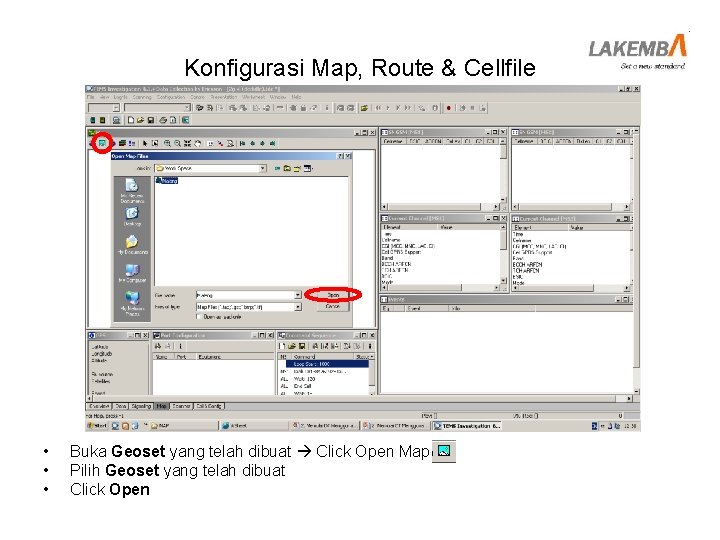Open the File menu
Viewport: 720px width, 540px height.
tap(90, 97)
